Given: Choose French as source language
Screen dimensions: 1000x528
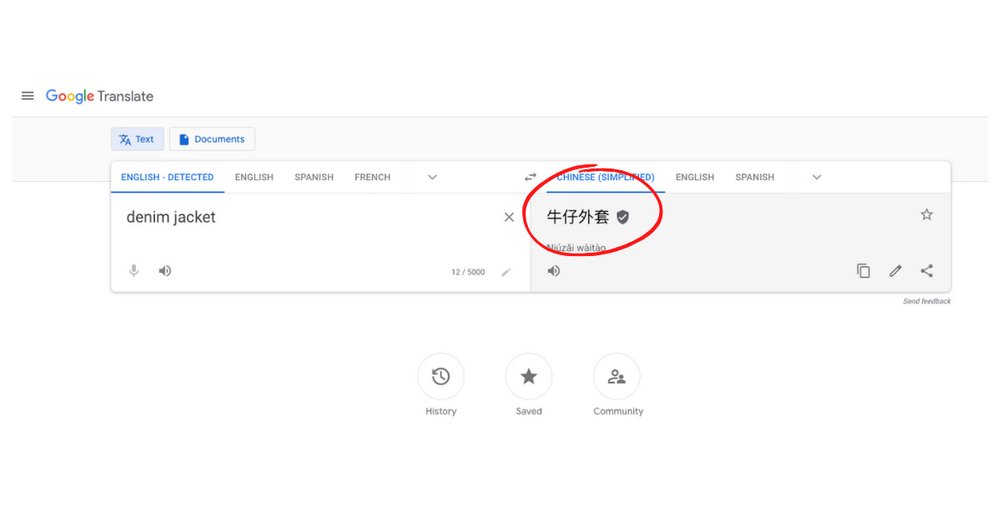Looking at the screenshot, I should click(372, 177).
